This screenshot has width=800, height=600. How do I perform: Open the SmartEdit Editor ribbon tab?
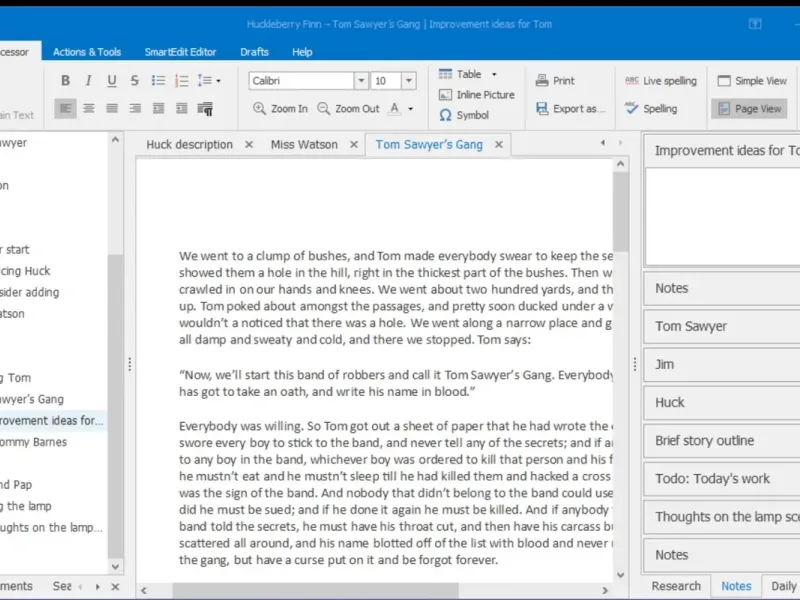180,52
